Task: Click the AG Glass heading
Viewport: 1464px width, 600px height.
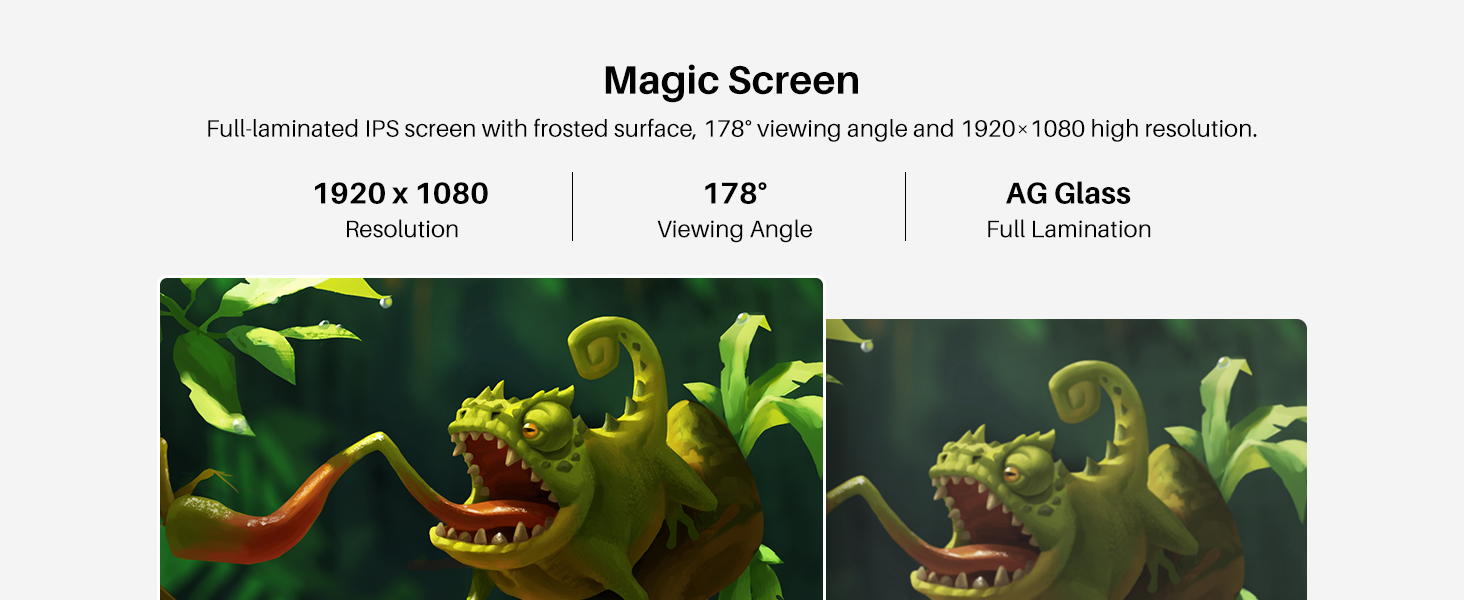Action: 1068,194
